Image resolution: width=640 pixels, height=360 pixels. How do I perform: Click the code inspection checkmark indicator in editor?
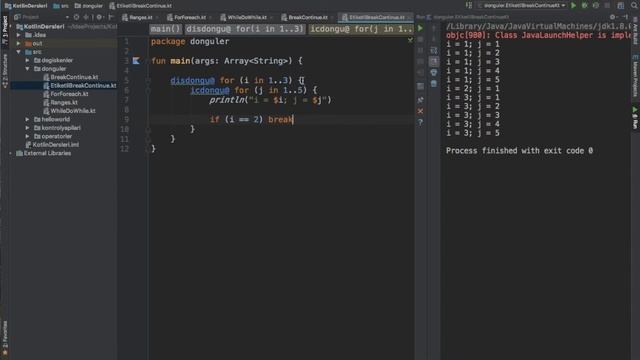(x=410, y=40)
